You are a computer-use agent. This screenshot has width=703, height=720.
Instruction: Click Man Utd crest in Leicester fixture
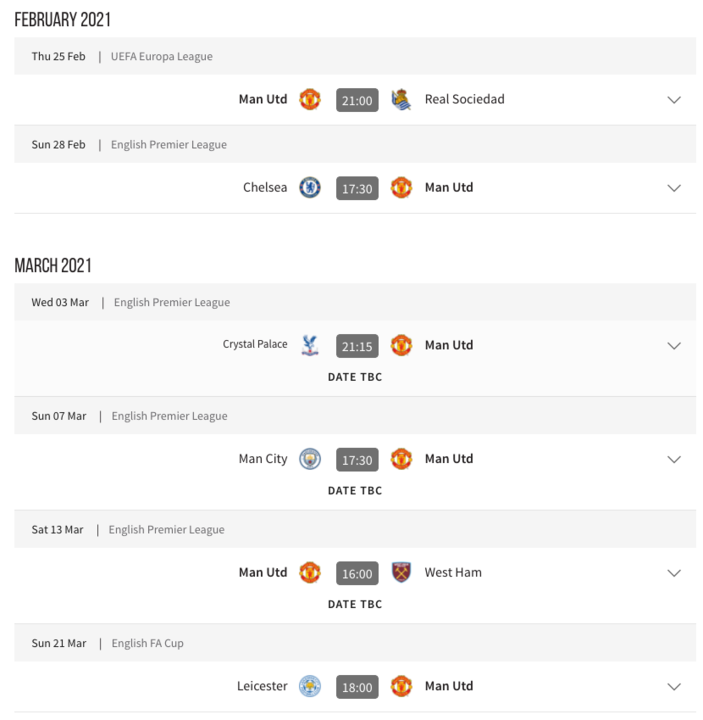click(401, 686)
